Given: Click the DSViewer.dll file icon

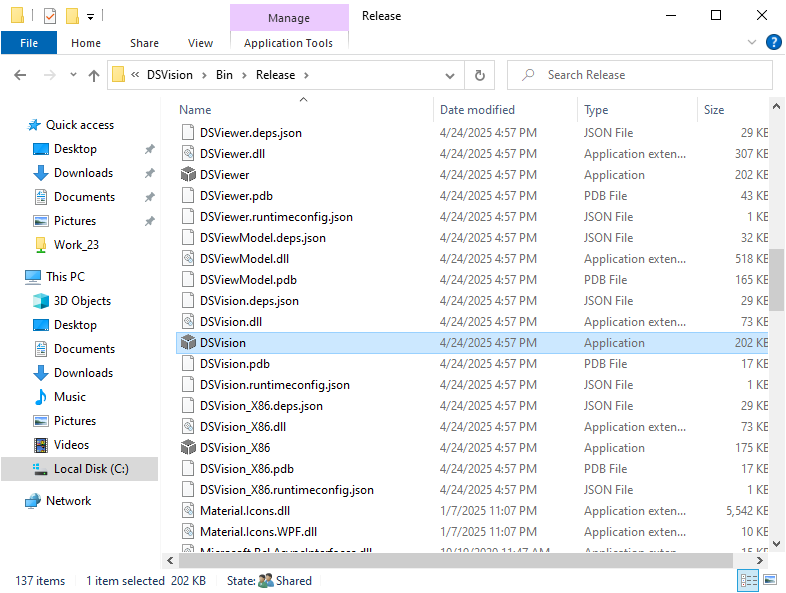Looking at the screenshot, I should [x=188, y=153].
